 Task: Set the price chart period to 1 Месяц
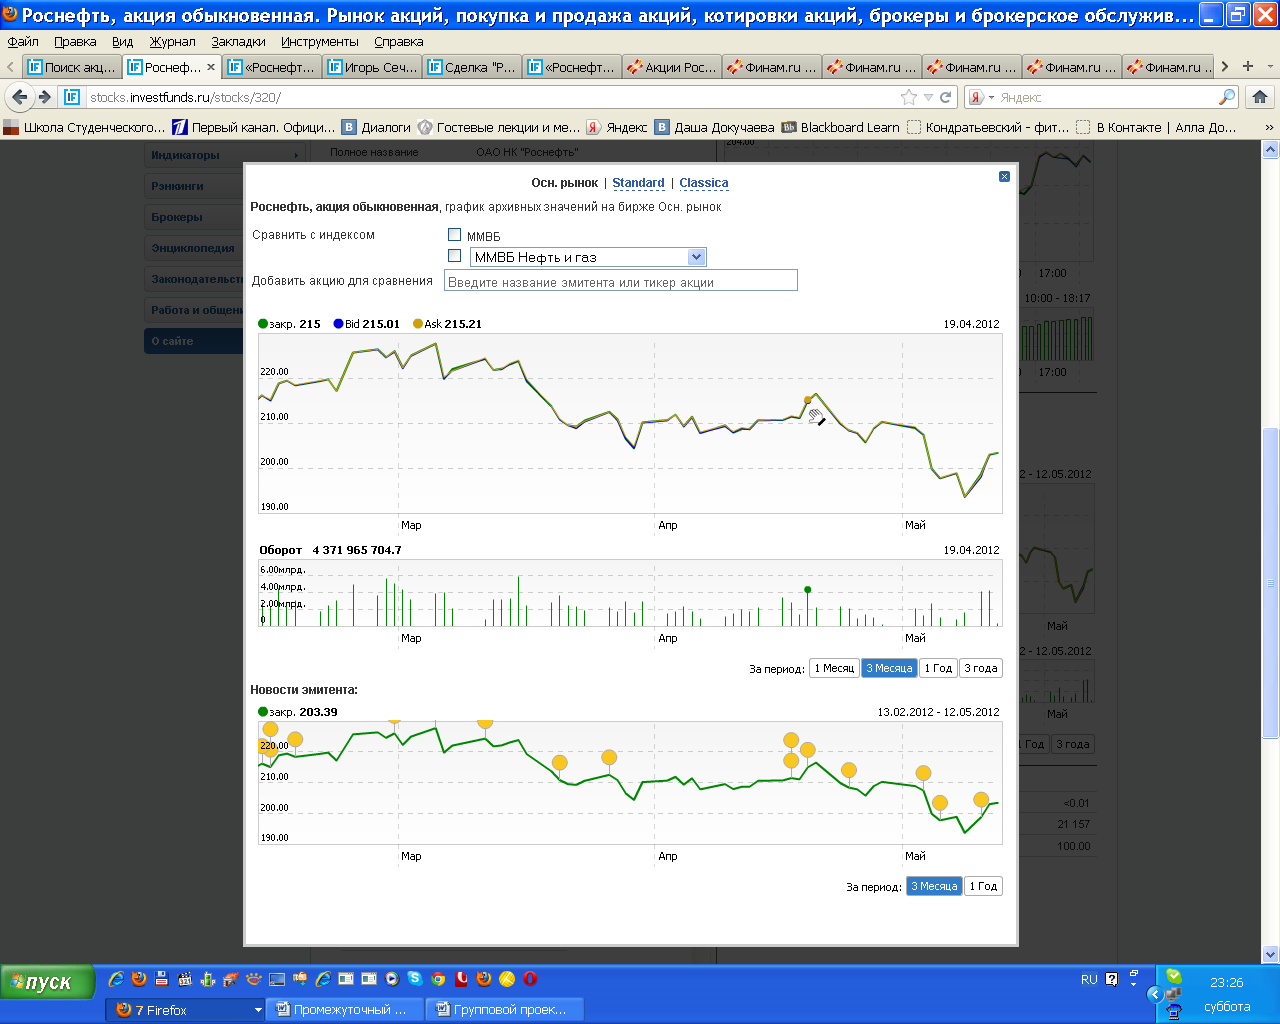(x=834, y=668)
